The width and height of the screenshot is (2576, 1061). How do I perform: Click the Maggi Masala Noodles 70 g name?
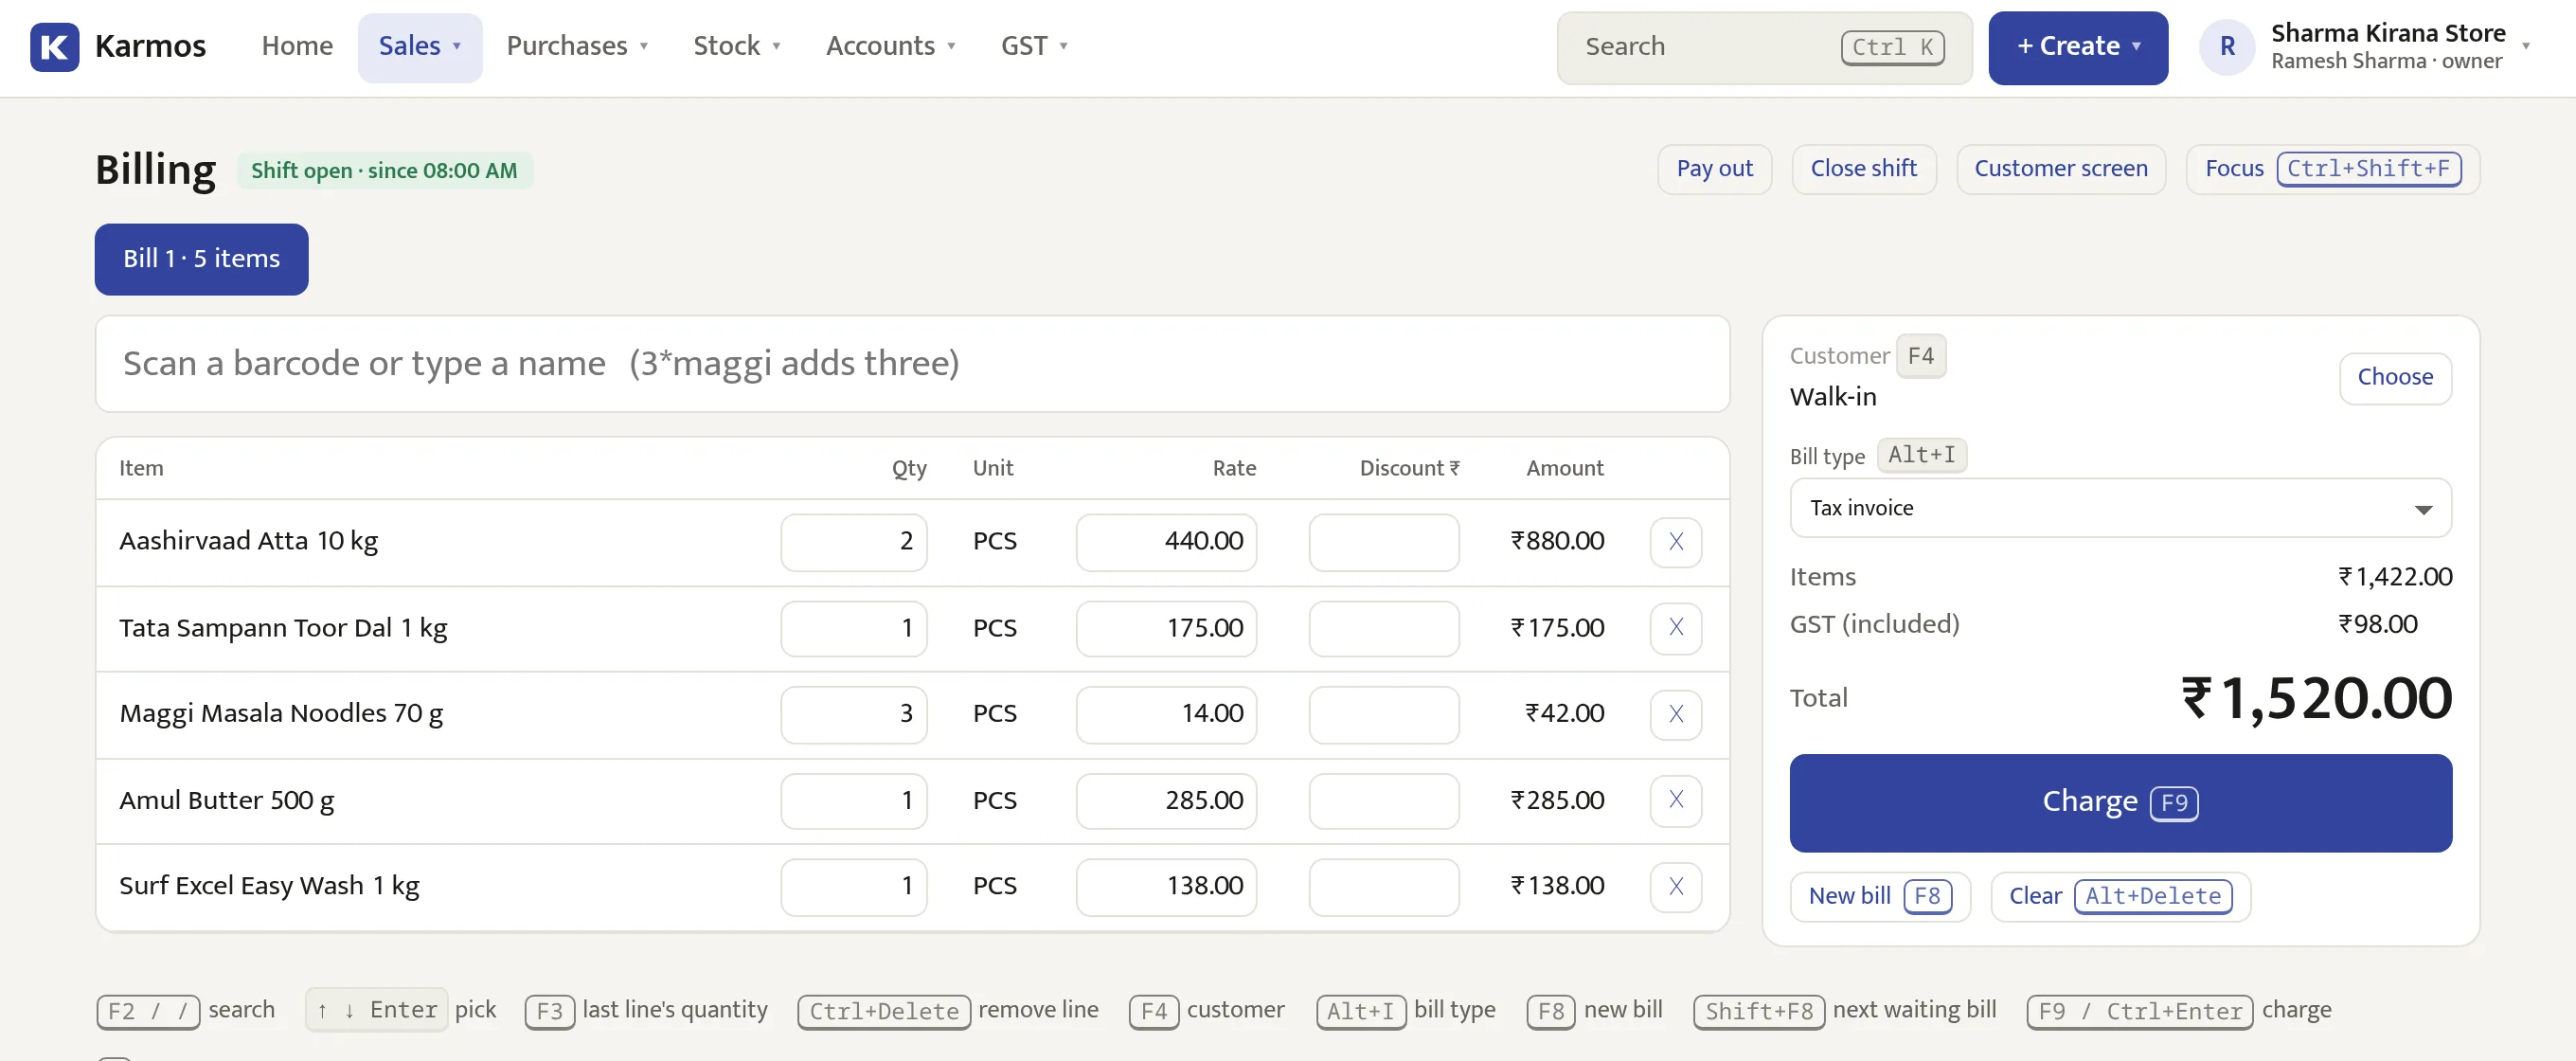[x=281, y=714]
